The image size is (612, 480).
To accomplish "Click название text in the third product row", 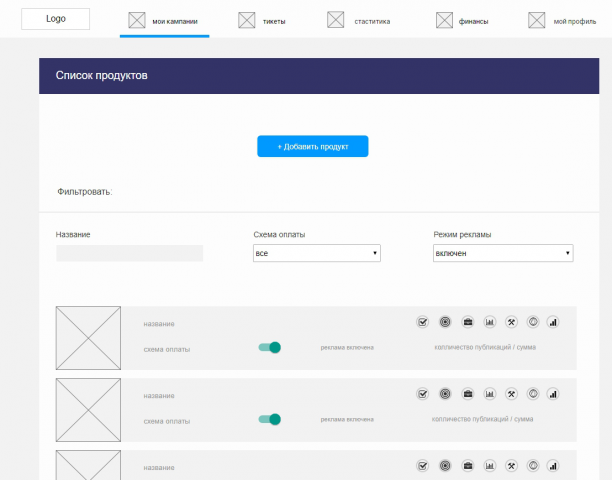I will pyautogui.click(x=159, y=468).
